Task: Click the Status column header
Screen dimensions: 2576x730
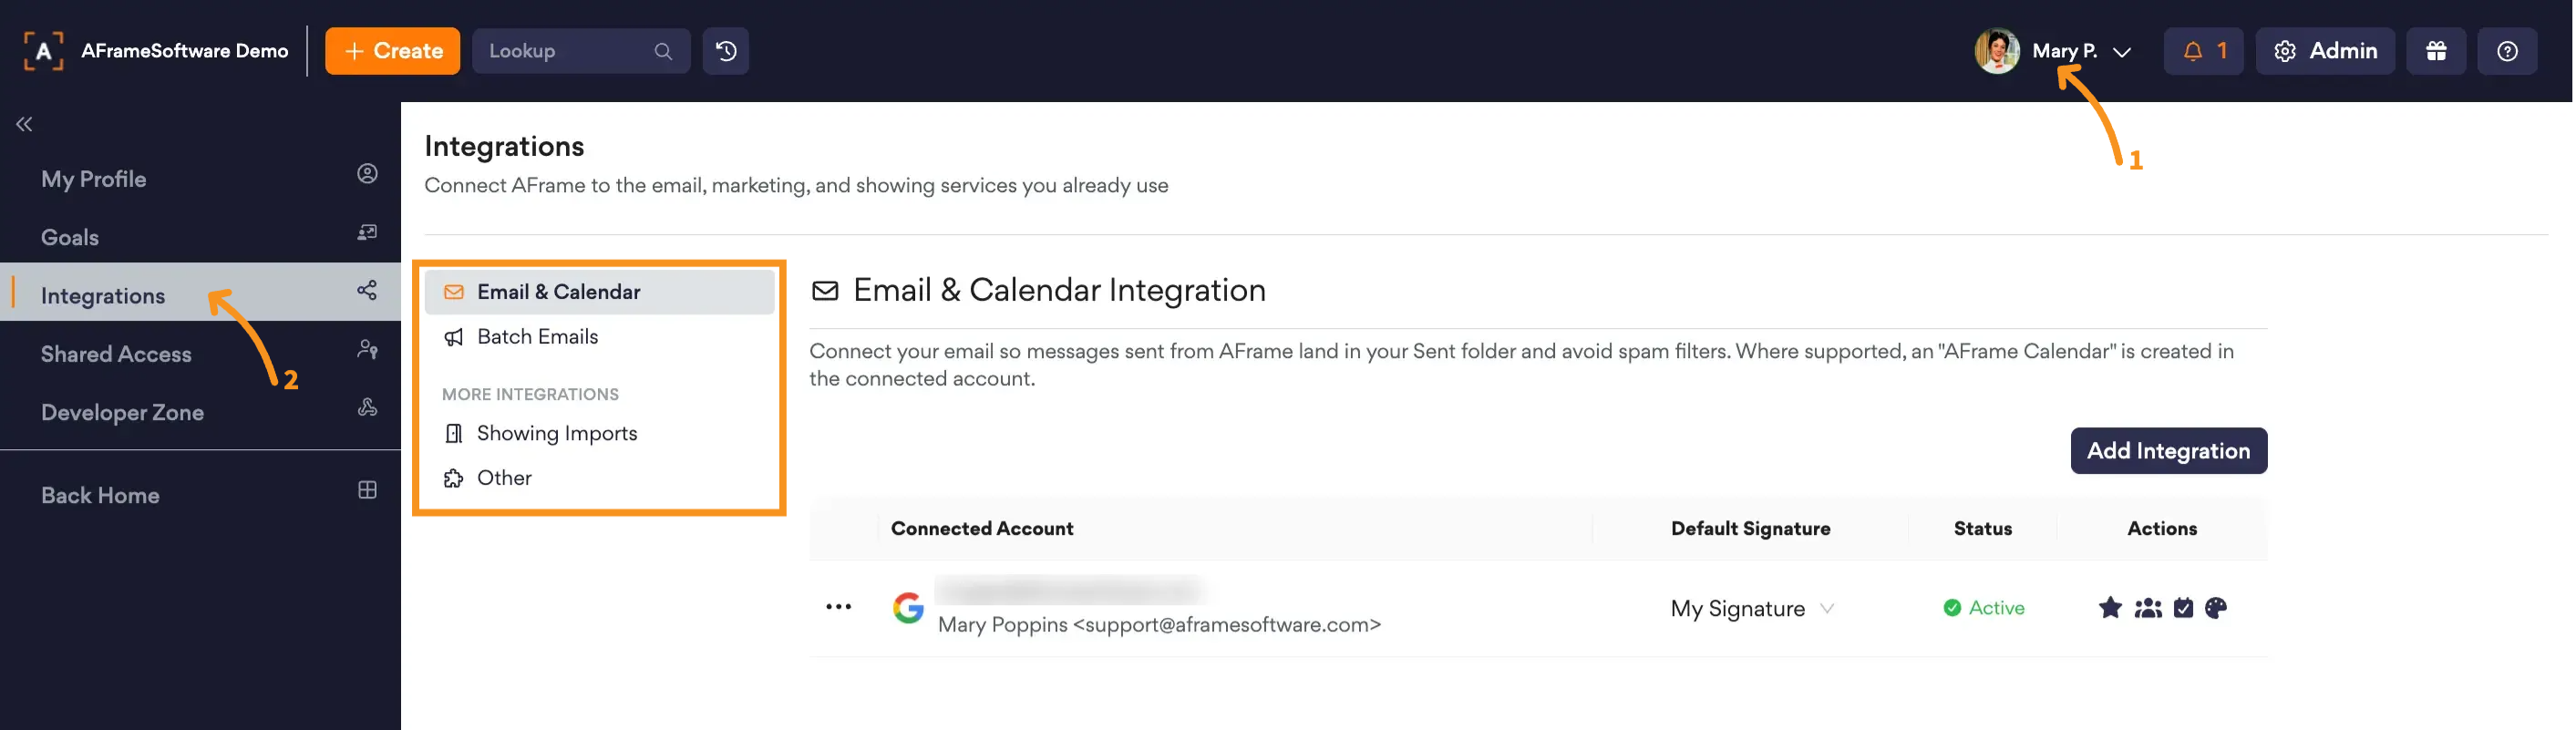Action: (1982, 529)
